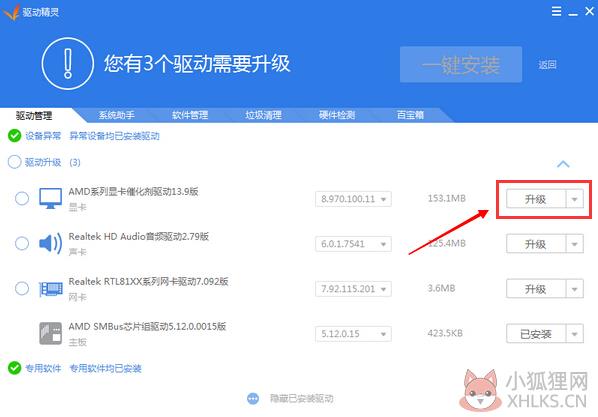Expand arrow next to network card 升级 button
The width and height of the screenshot is (598, 417).
pos(574,289)
